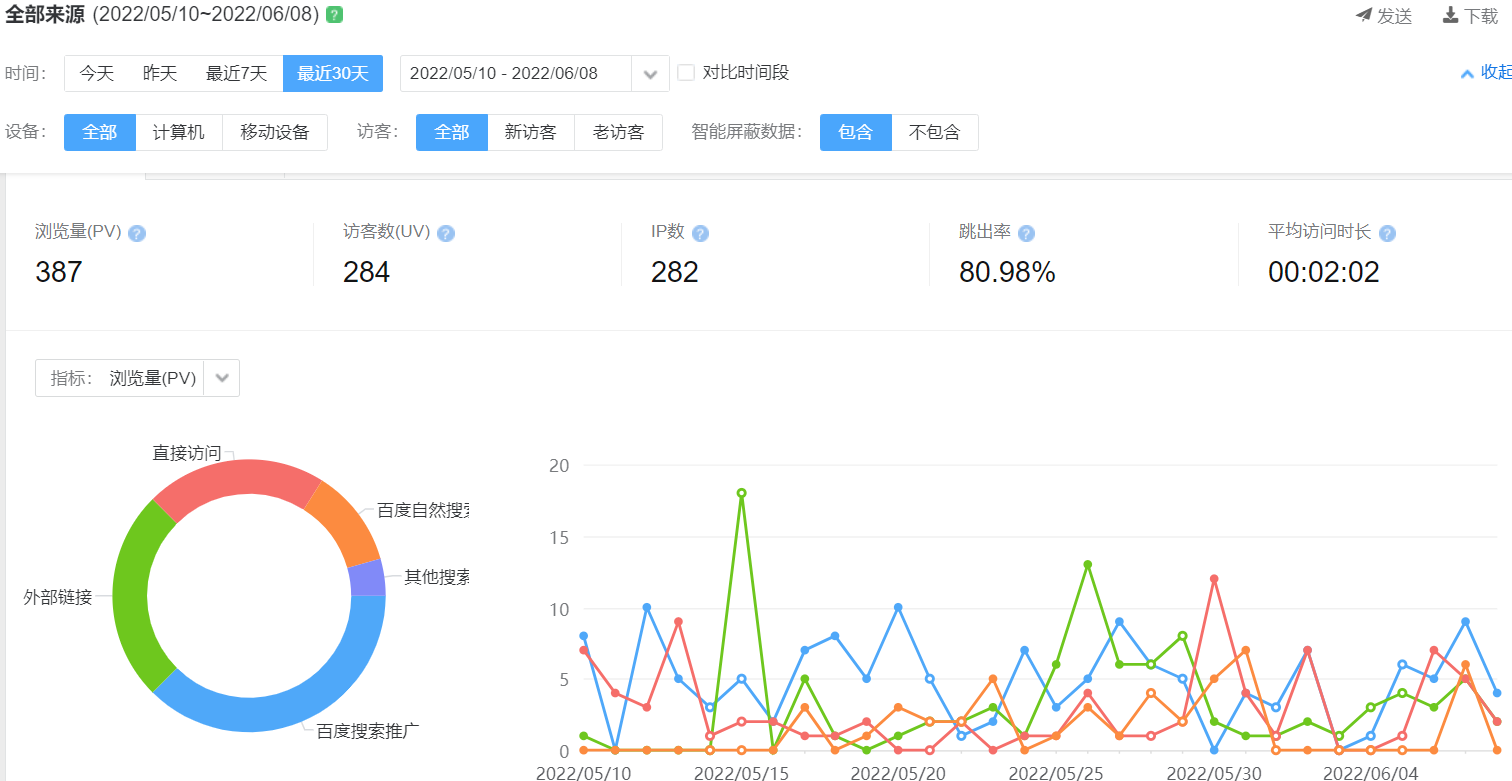The height and width of the screenshot is (781, 1512).
Task: Click help icon beside 跳出率
Action: click(1026, 233)
